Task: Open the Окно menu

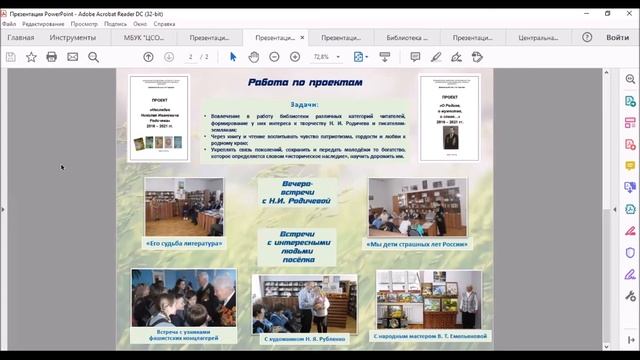Action: coord(140,24)
